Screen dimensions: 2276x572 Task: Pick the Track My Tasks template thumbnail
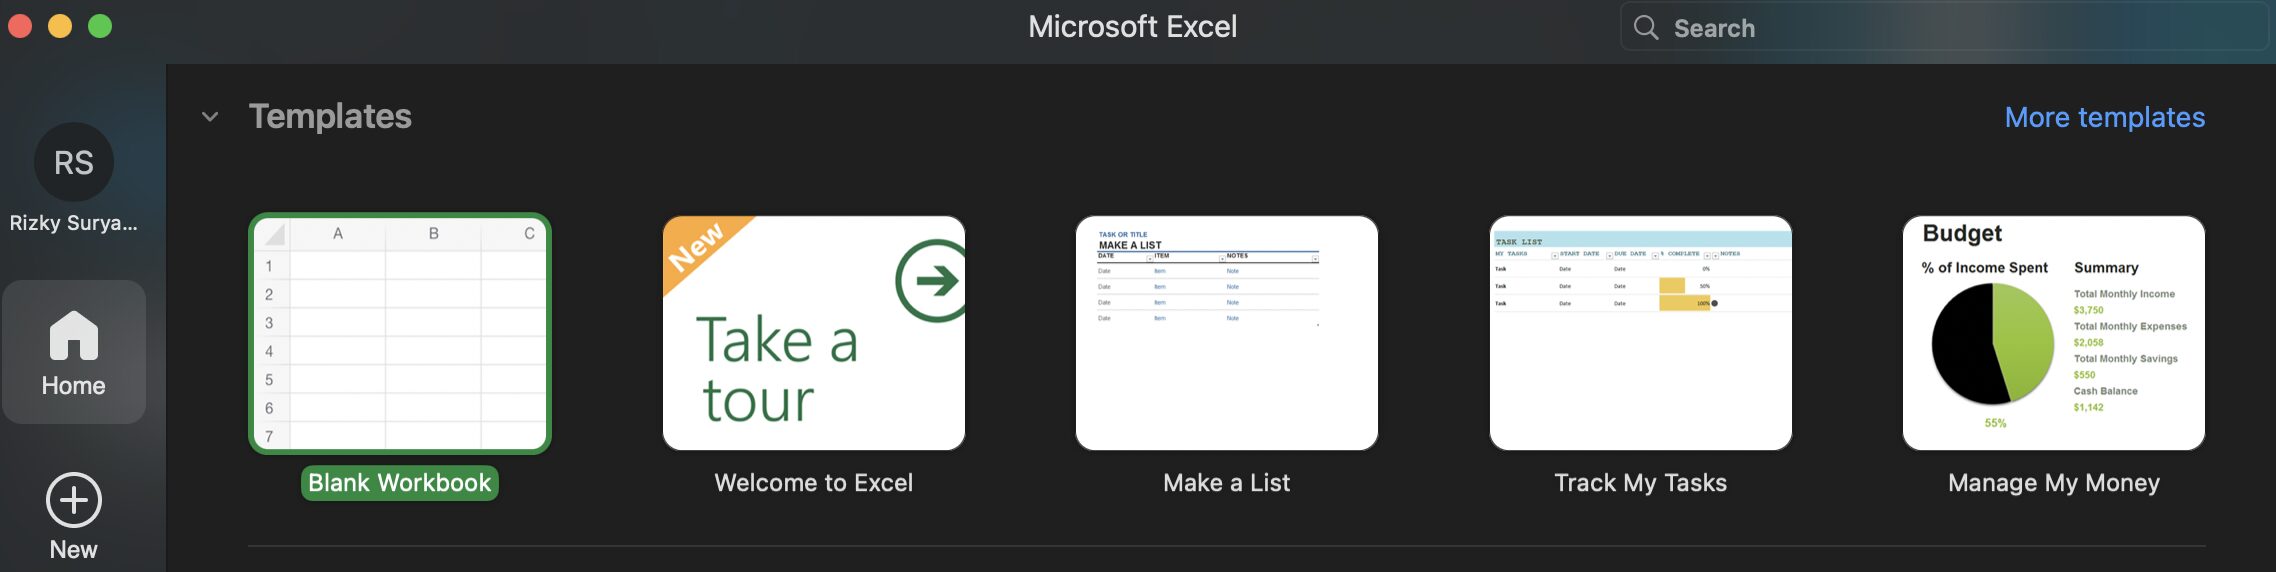point(1640,333)
